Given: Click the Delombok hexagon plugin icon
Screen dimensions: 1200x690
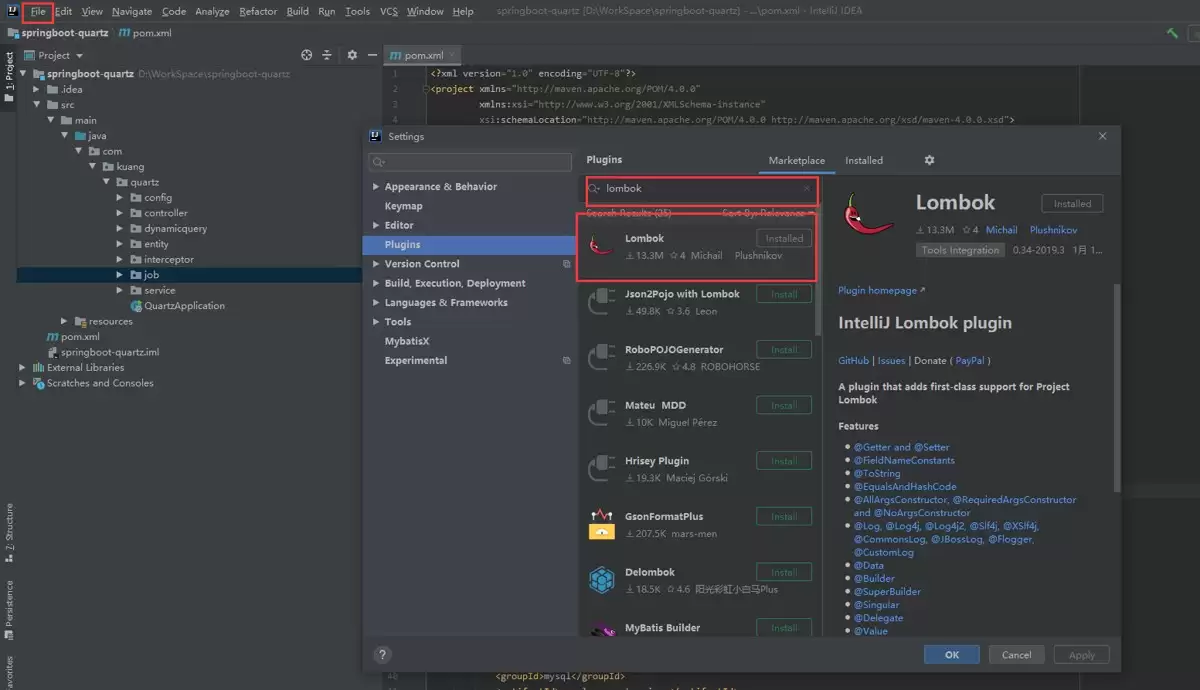Looking at the screenshot, I should 601,580.
